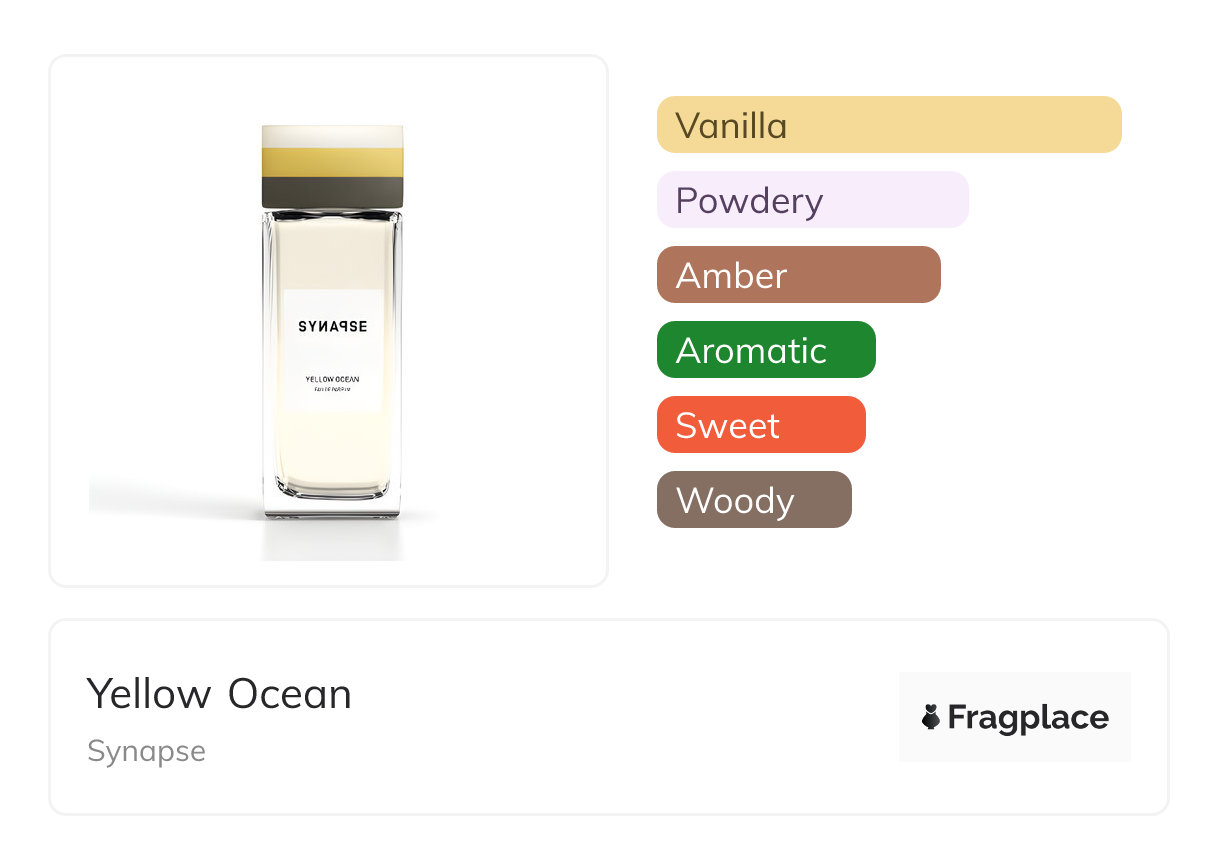Click the white top of the bottle cap
1218x864 pixels.
click(332, 136)
